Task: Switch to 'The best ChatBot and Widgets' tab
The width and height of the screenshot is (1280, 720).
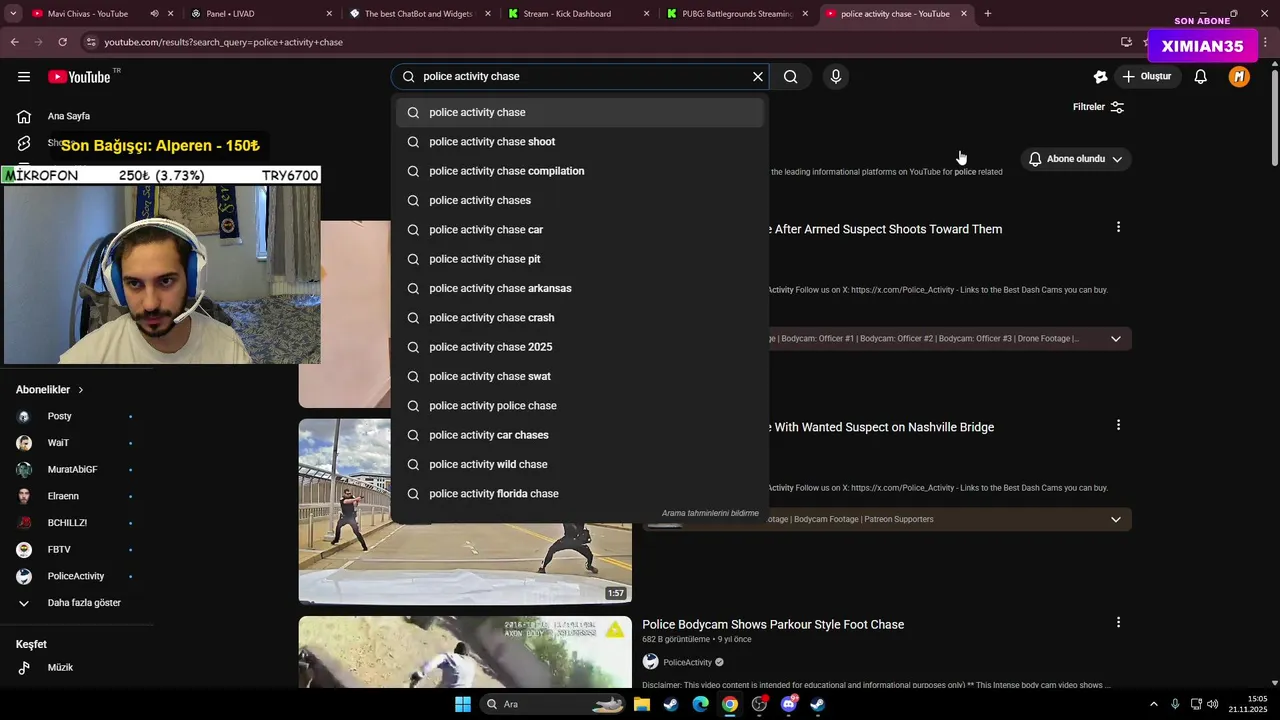Action: [x=420, y=14]
